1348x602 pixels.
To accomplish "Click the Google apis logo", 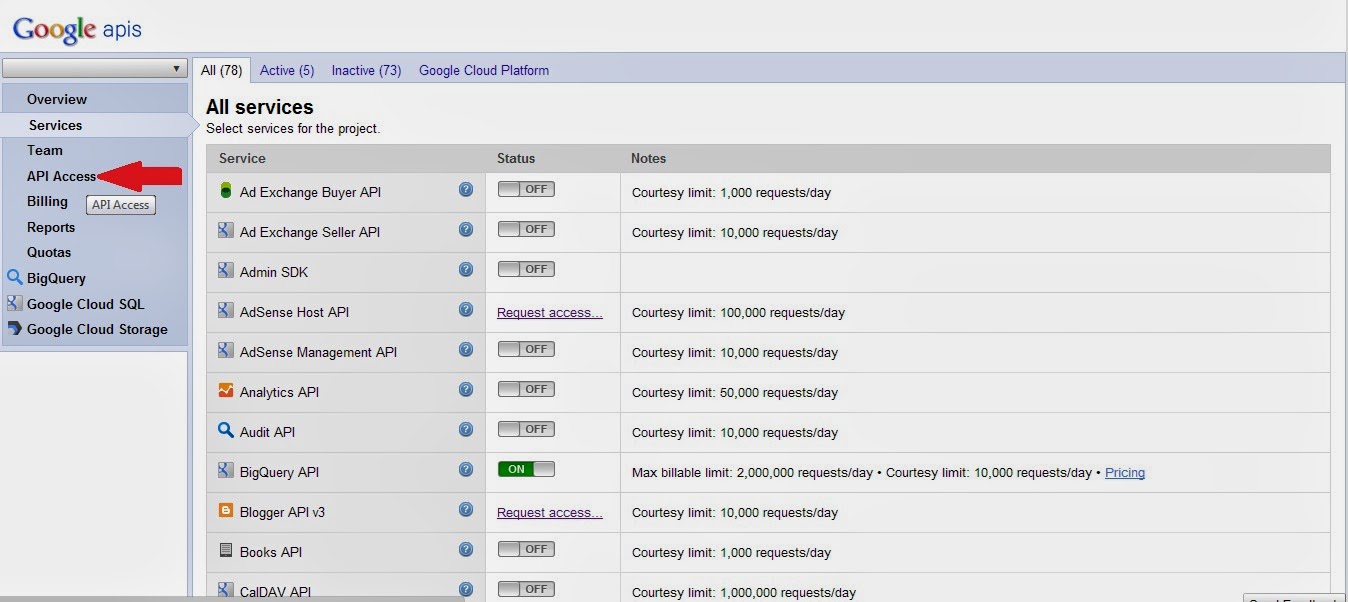I will coord(77,29).
